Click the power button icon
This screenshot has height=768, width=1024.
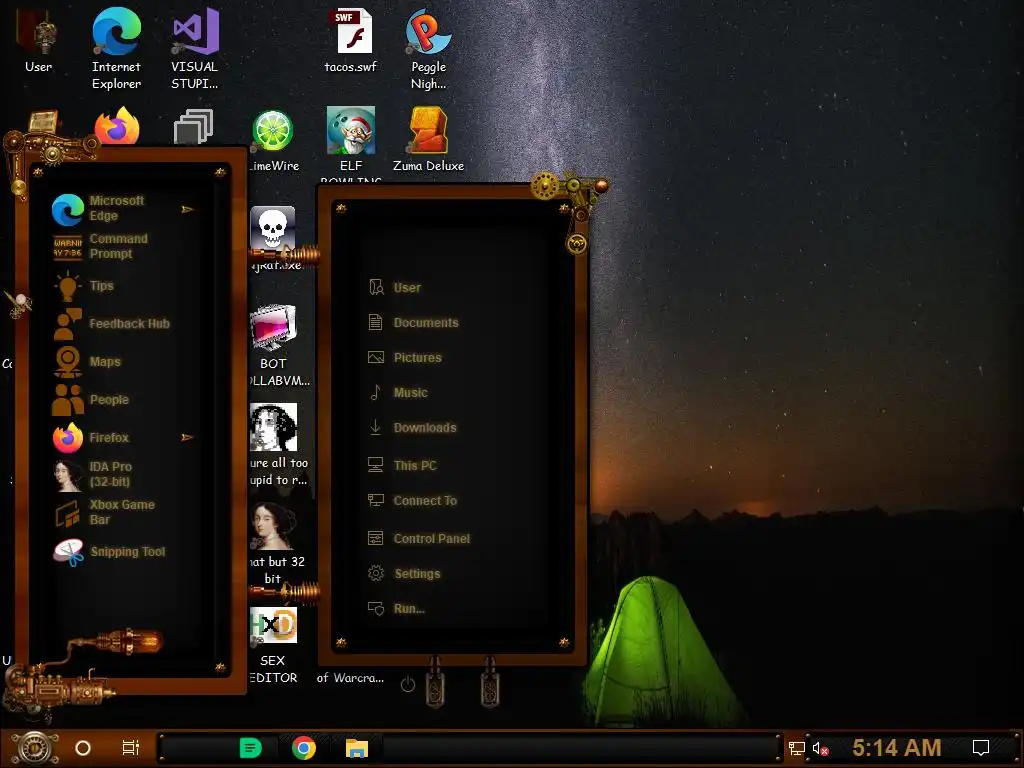pyautogui.click(x=408, y=684)
